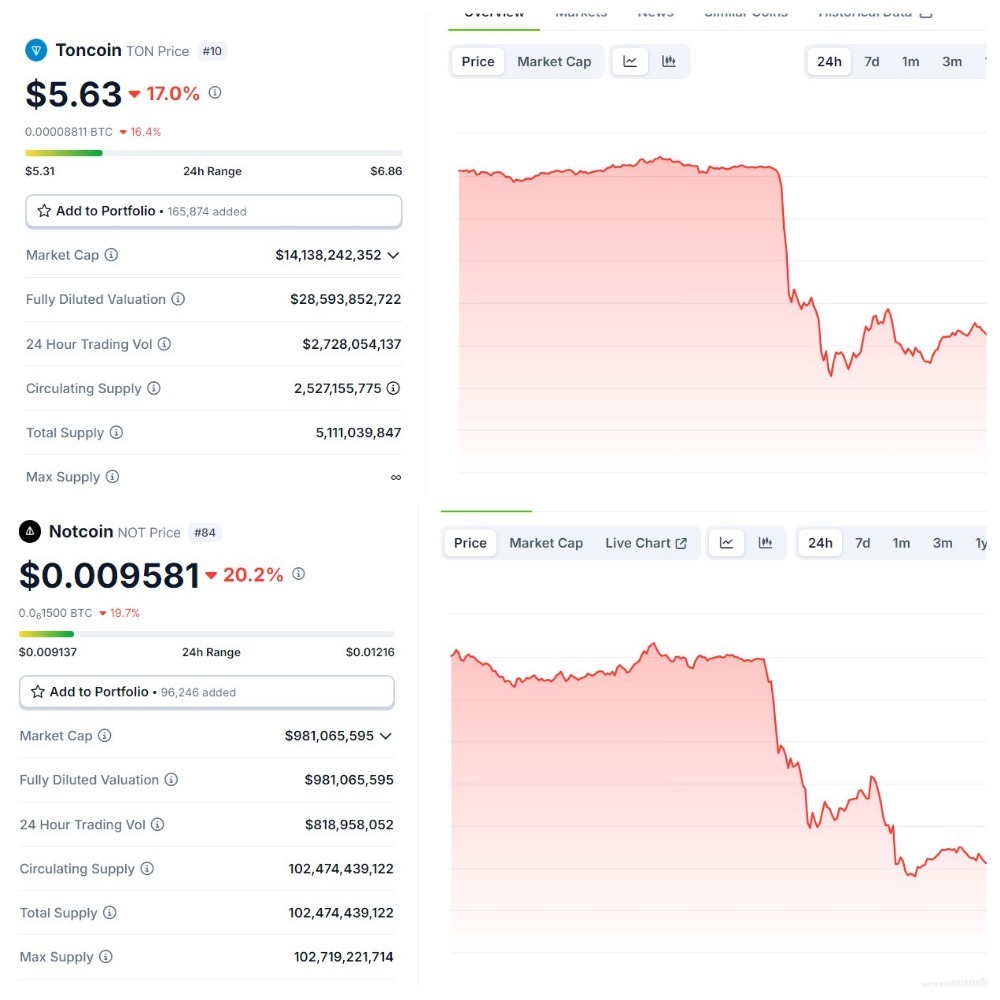Click info icon beside Toncoin Market Cap
Viewport: 1000px width, 1000px height.
click(111, 255)
